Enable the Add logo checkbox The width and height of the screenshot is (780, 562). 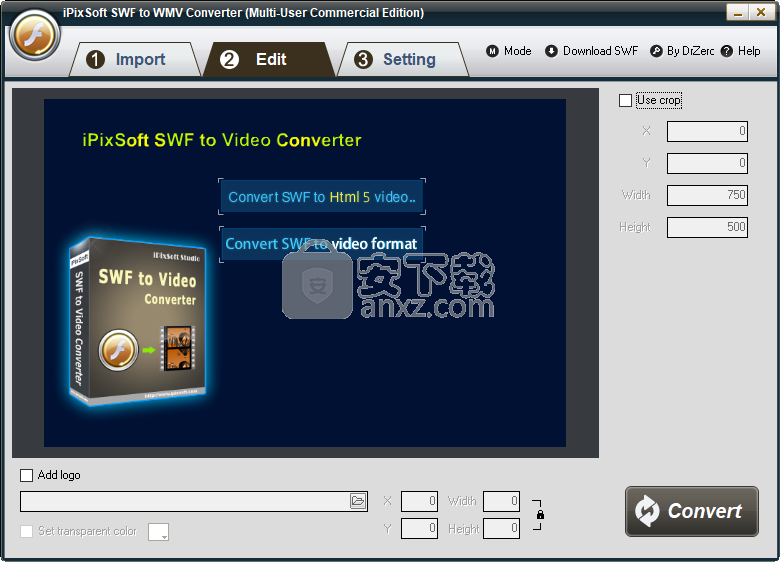pyautogui.click(x=26, y=475)
